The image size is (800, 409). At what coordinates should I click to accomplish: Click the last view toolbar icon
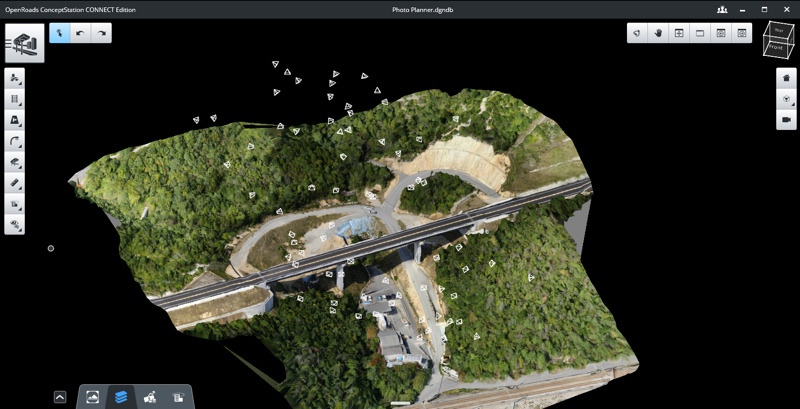[742, 33]
